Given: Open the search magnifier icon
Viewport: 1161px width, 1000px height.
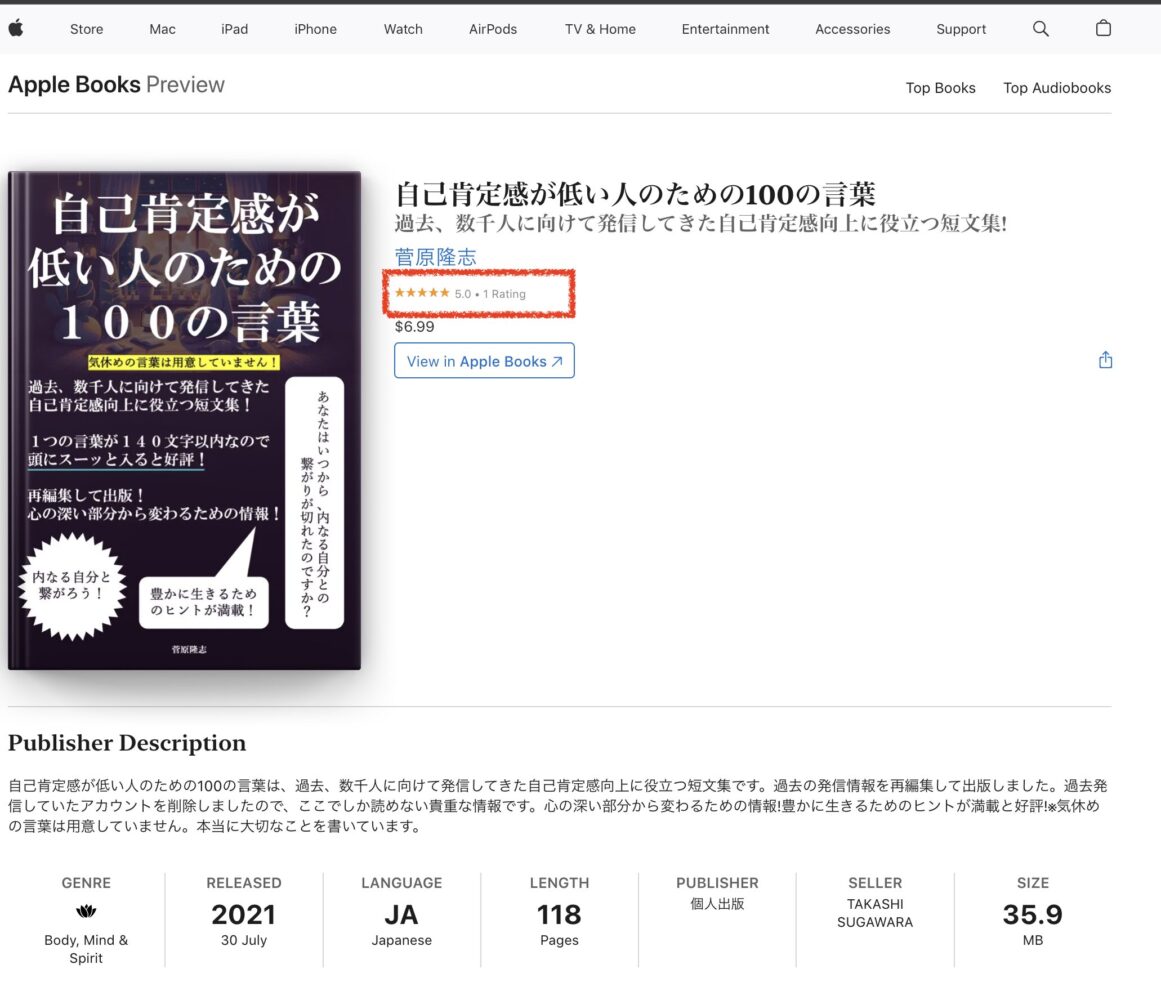Looking at the screenshot, I should tap(1040, 28).
